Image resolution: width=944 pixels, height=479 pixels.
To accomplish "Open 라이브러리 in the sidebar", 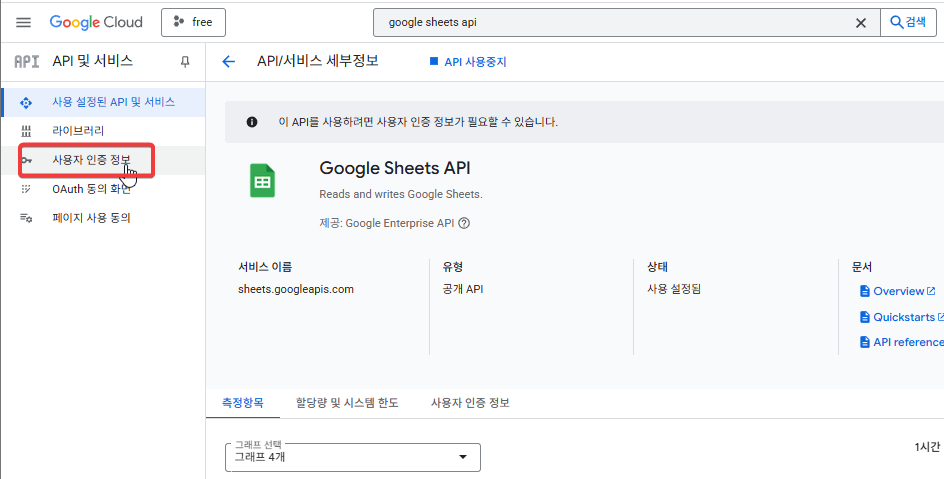I will pos(103,131).
